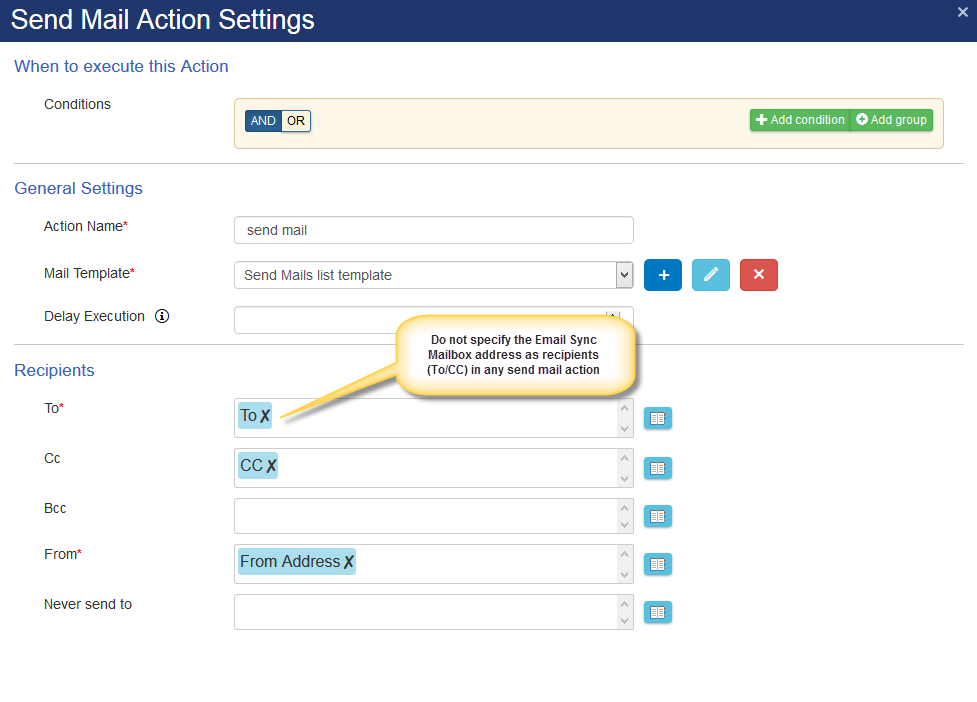Open address book for Never send to
Image resolution: width=977 pixels, height=702 pixels.
point(657,612)
